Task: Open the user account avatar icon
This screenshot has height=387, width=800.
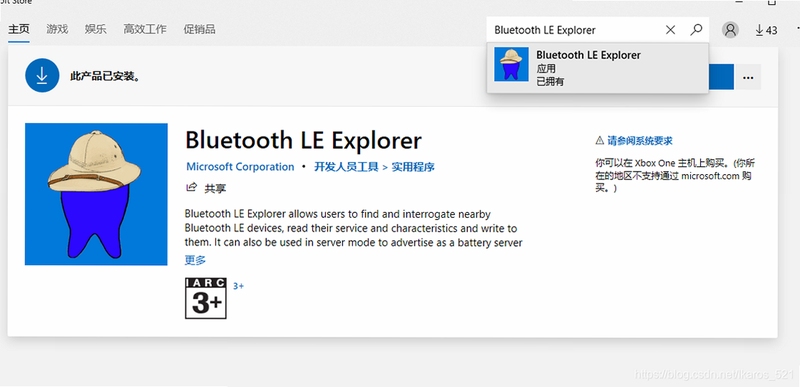Action: [x=731, y=30]
